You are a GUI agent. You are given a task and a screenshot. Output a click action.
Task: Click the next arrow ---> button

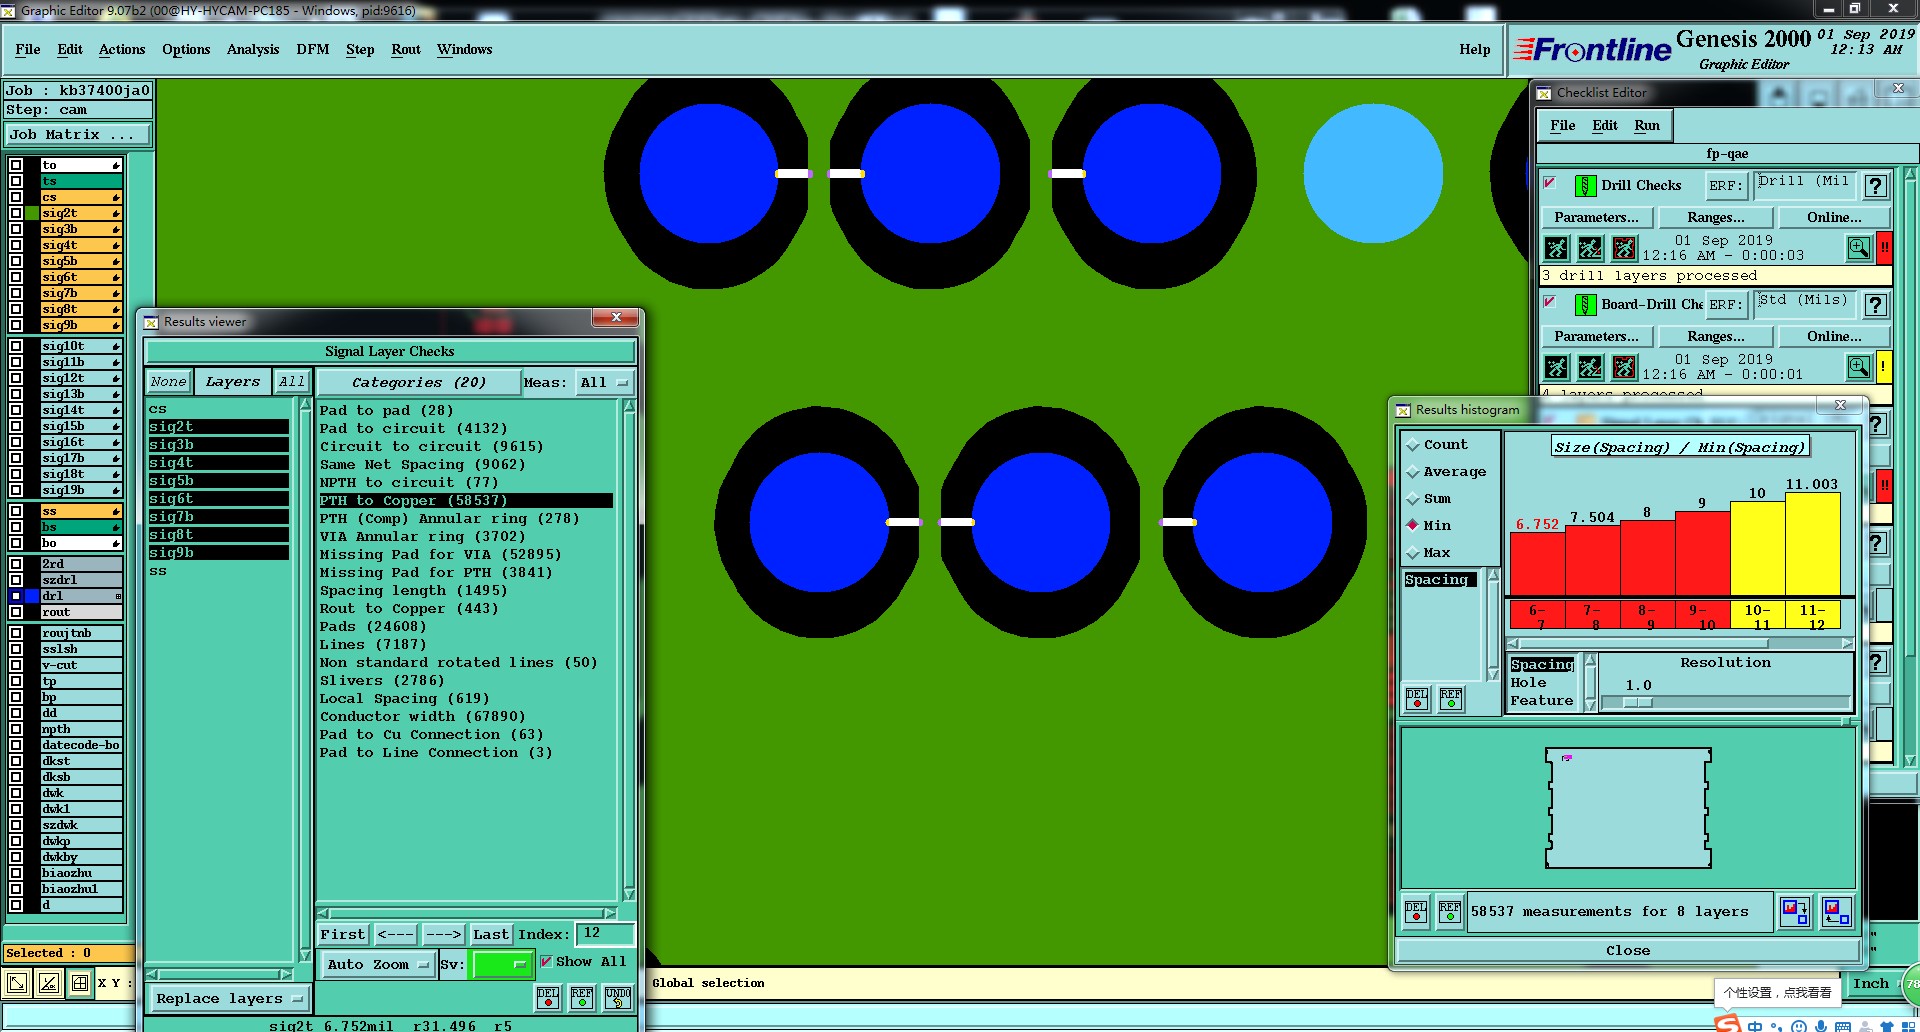coord(443,935)
